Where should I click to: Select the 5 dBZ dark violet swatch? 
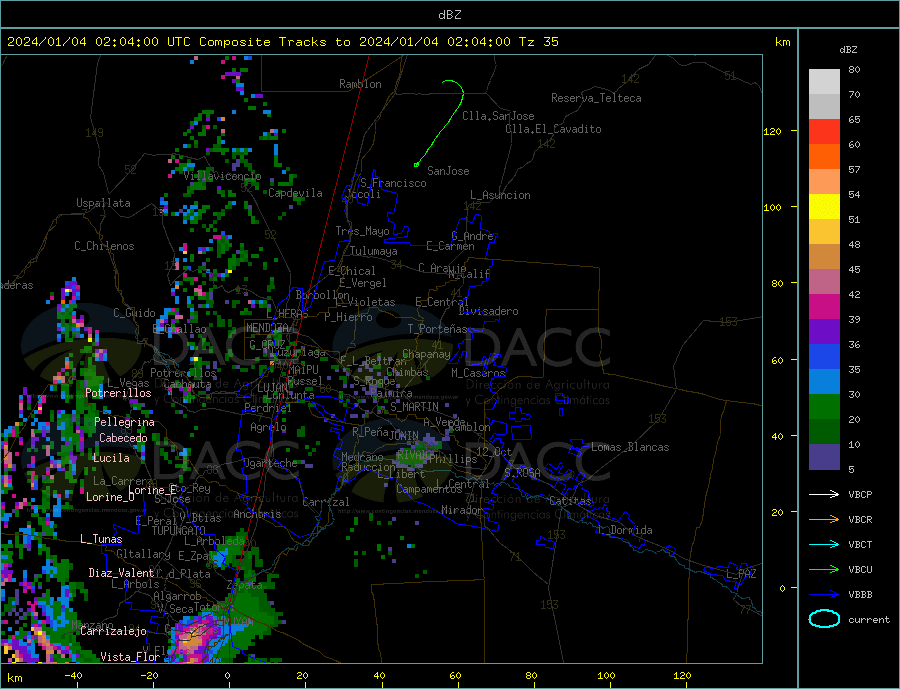point(824,456)
